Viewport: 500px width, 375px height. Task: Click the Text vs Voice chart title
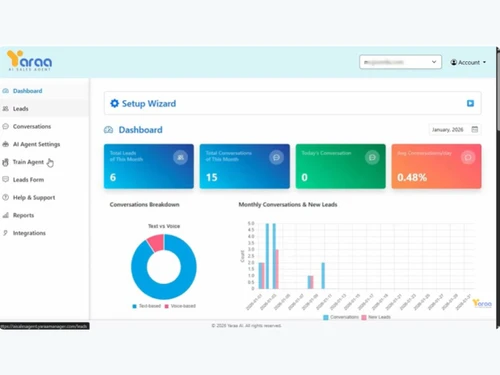[x=164, y=226]
